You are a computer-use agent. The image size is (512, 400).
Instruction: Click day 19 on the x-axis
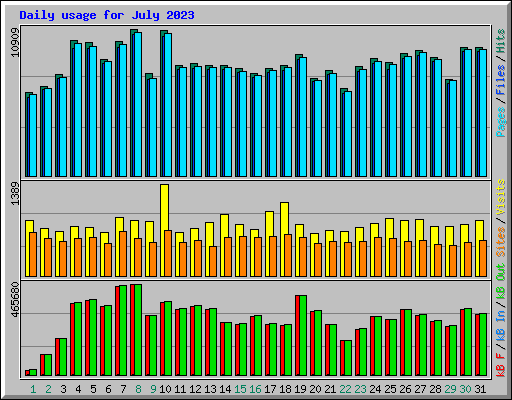[300, 389]
